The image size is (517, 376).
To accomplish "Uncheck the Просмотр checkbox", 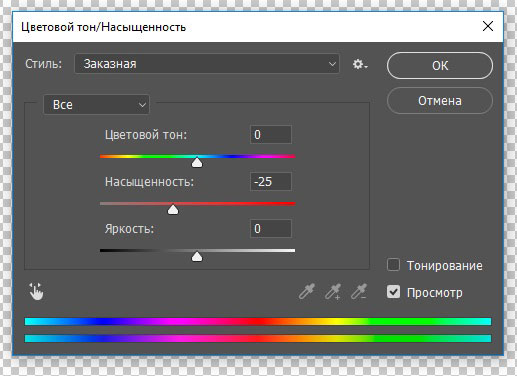I will click(x=393, y=292).
